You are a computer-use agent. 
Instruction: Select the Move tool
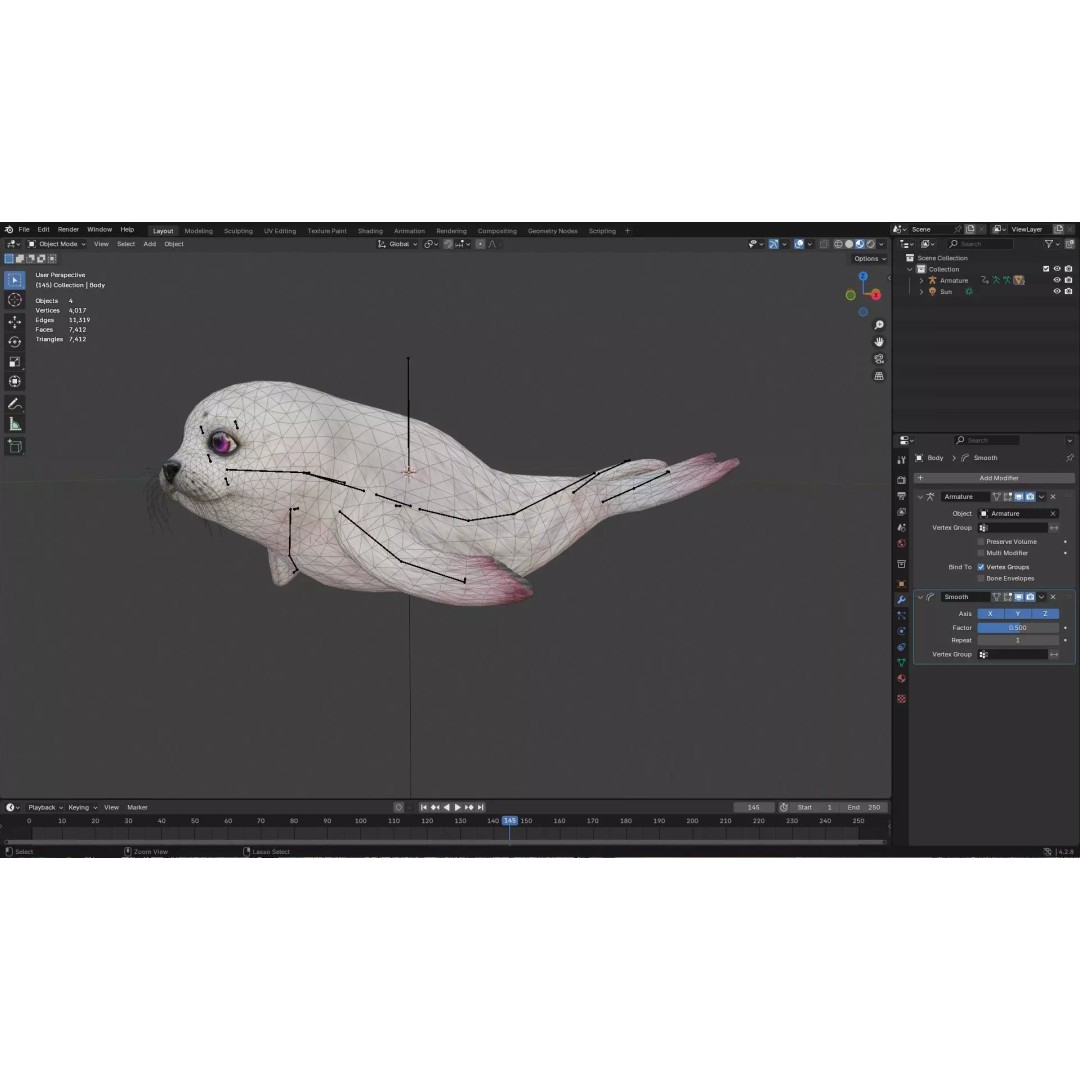pos(14,322)
